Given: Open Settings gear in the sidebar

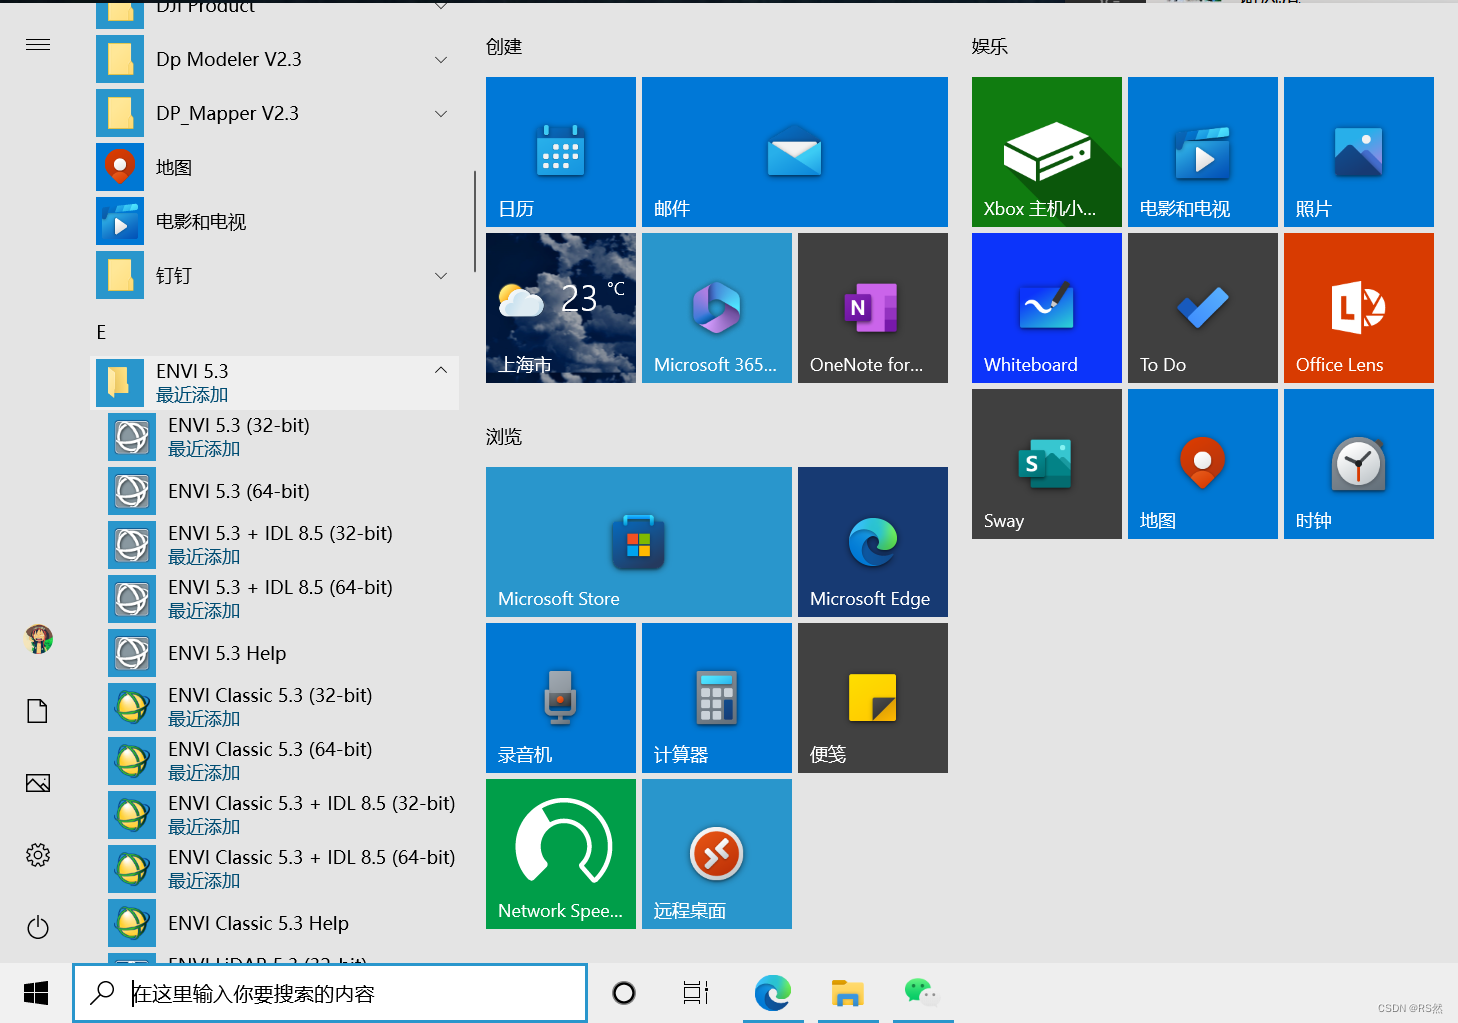Looking at the screenshot, I should click(x=38, y=855).
